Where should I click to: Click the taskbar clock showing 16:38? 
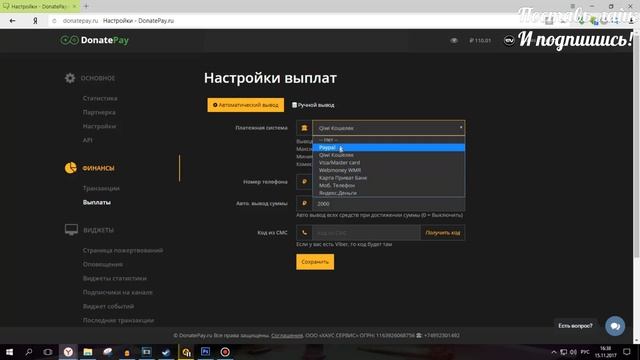tap(605, 352)
